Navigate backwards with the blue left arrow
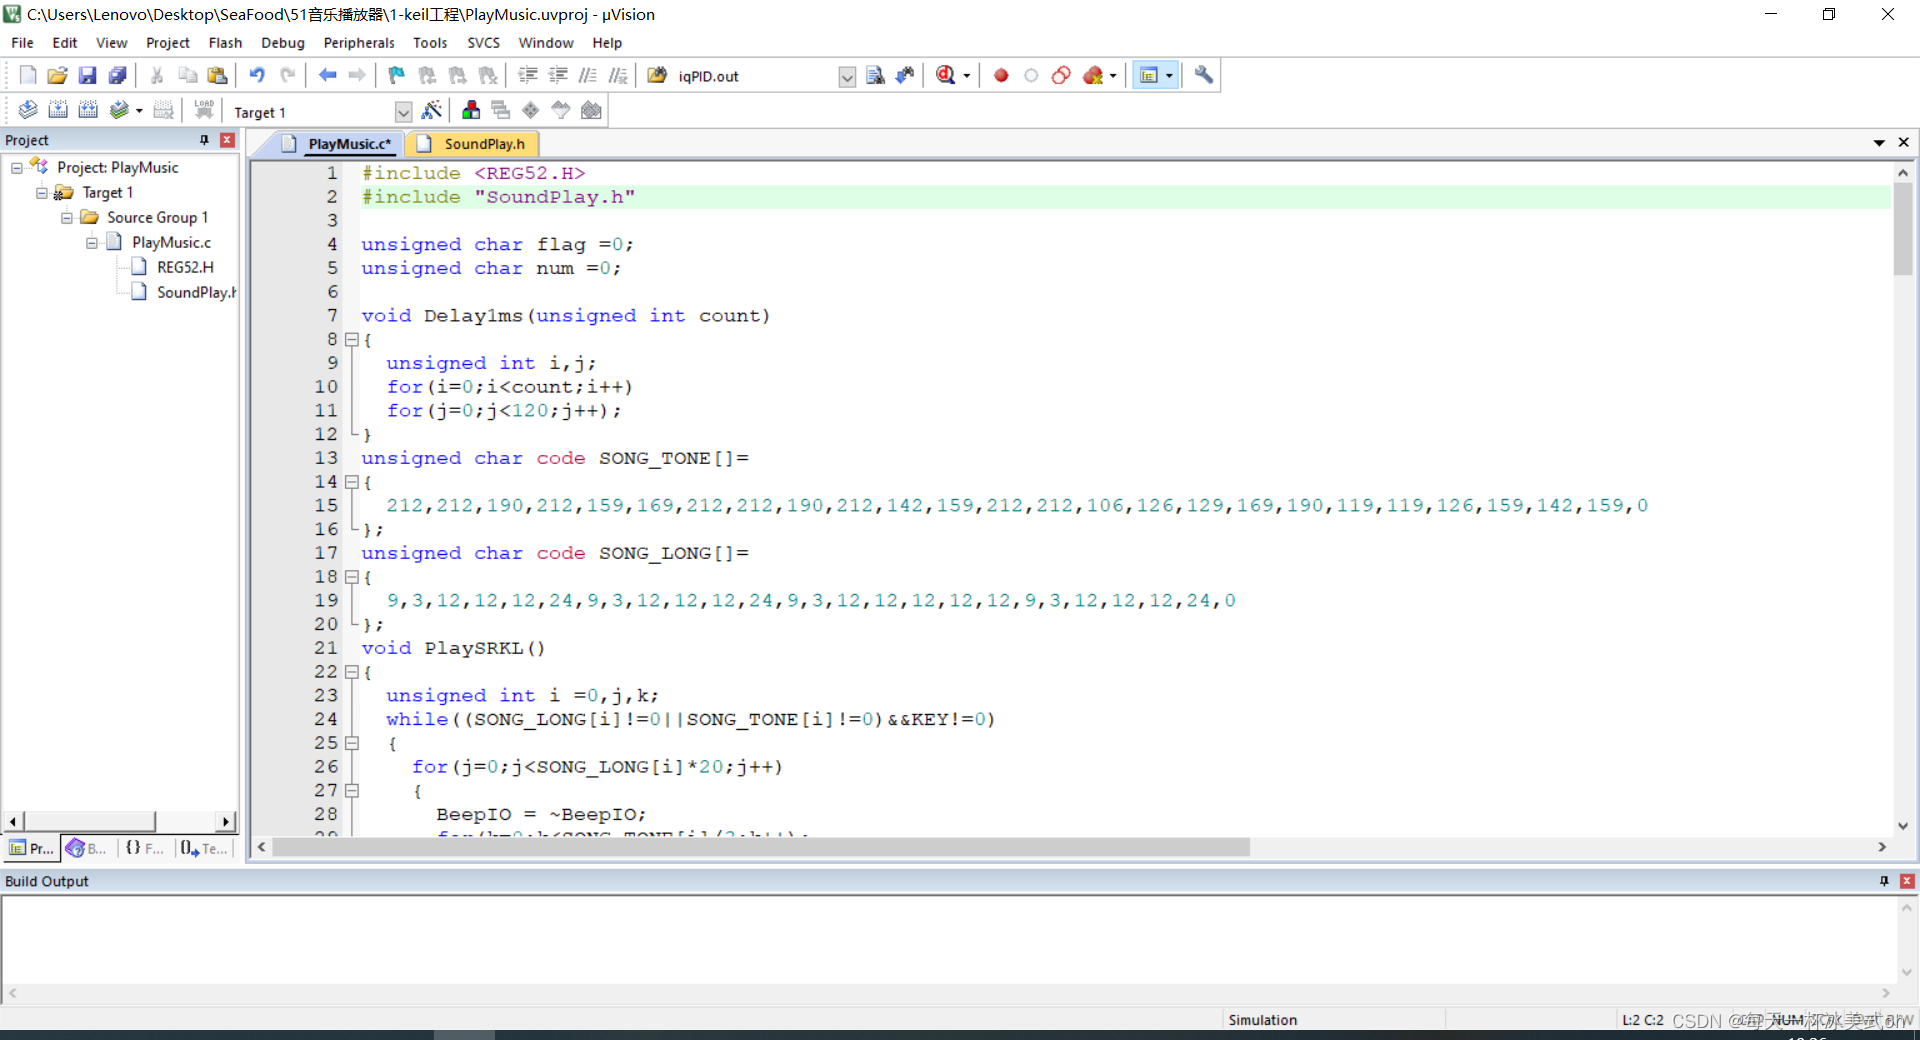Viewport: 1920px width, 1040px height. (327, 75)
